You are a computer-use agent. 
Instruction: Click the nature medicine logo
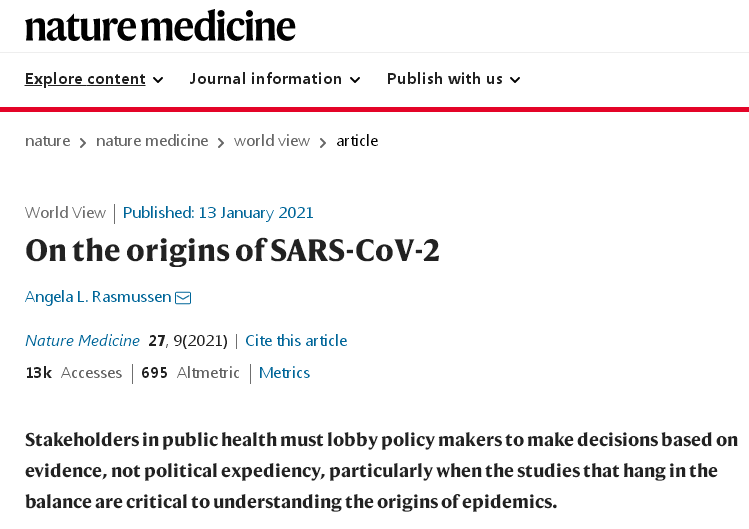point(160,26)
